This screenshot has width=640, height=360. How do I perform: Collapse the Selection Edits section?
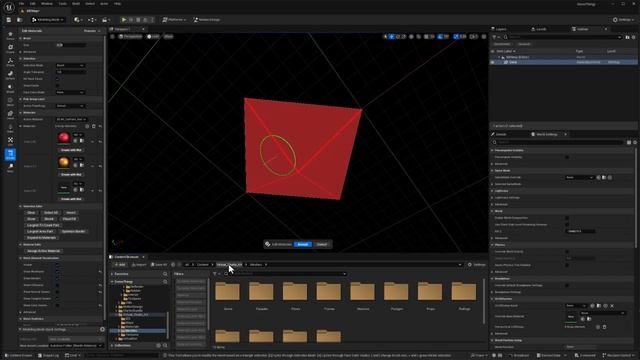click(20, 206)
